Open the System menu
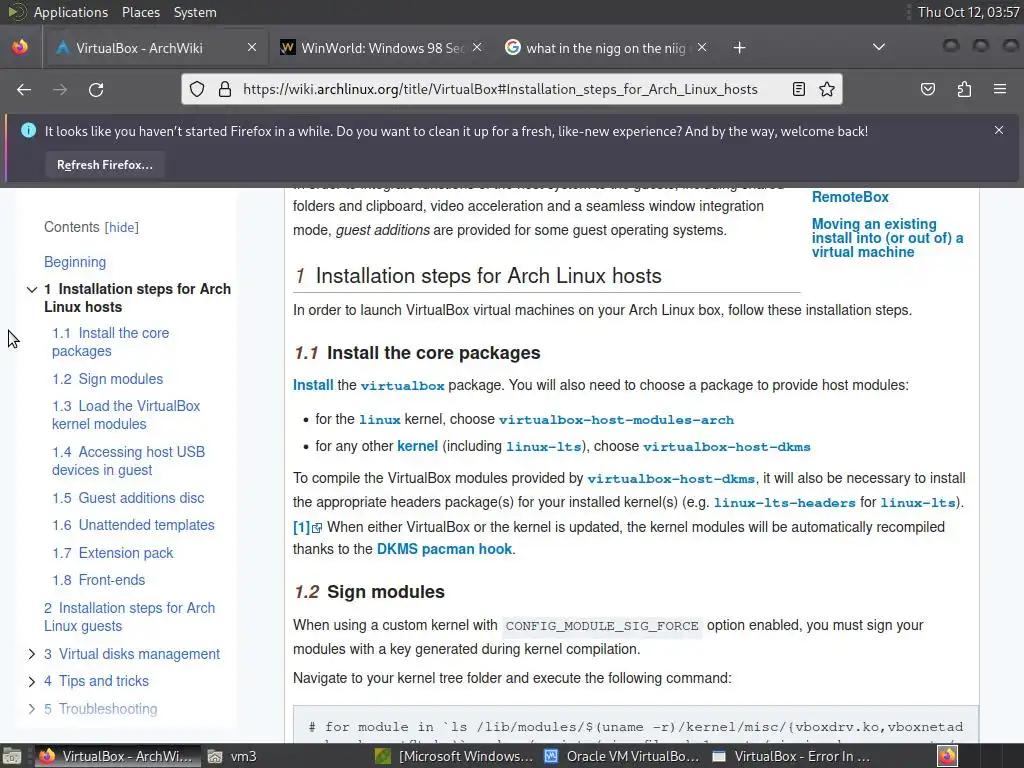The image size is (1024, 768). (x=195, y=12)
